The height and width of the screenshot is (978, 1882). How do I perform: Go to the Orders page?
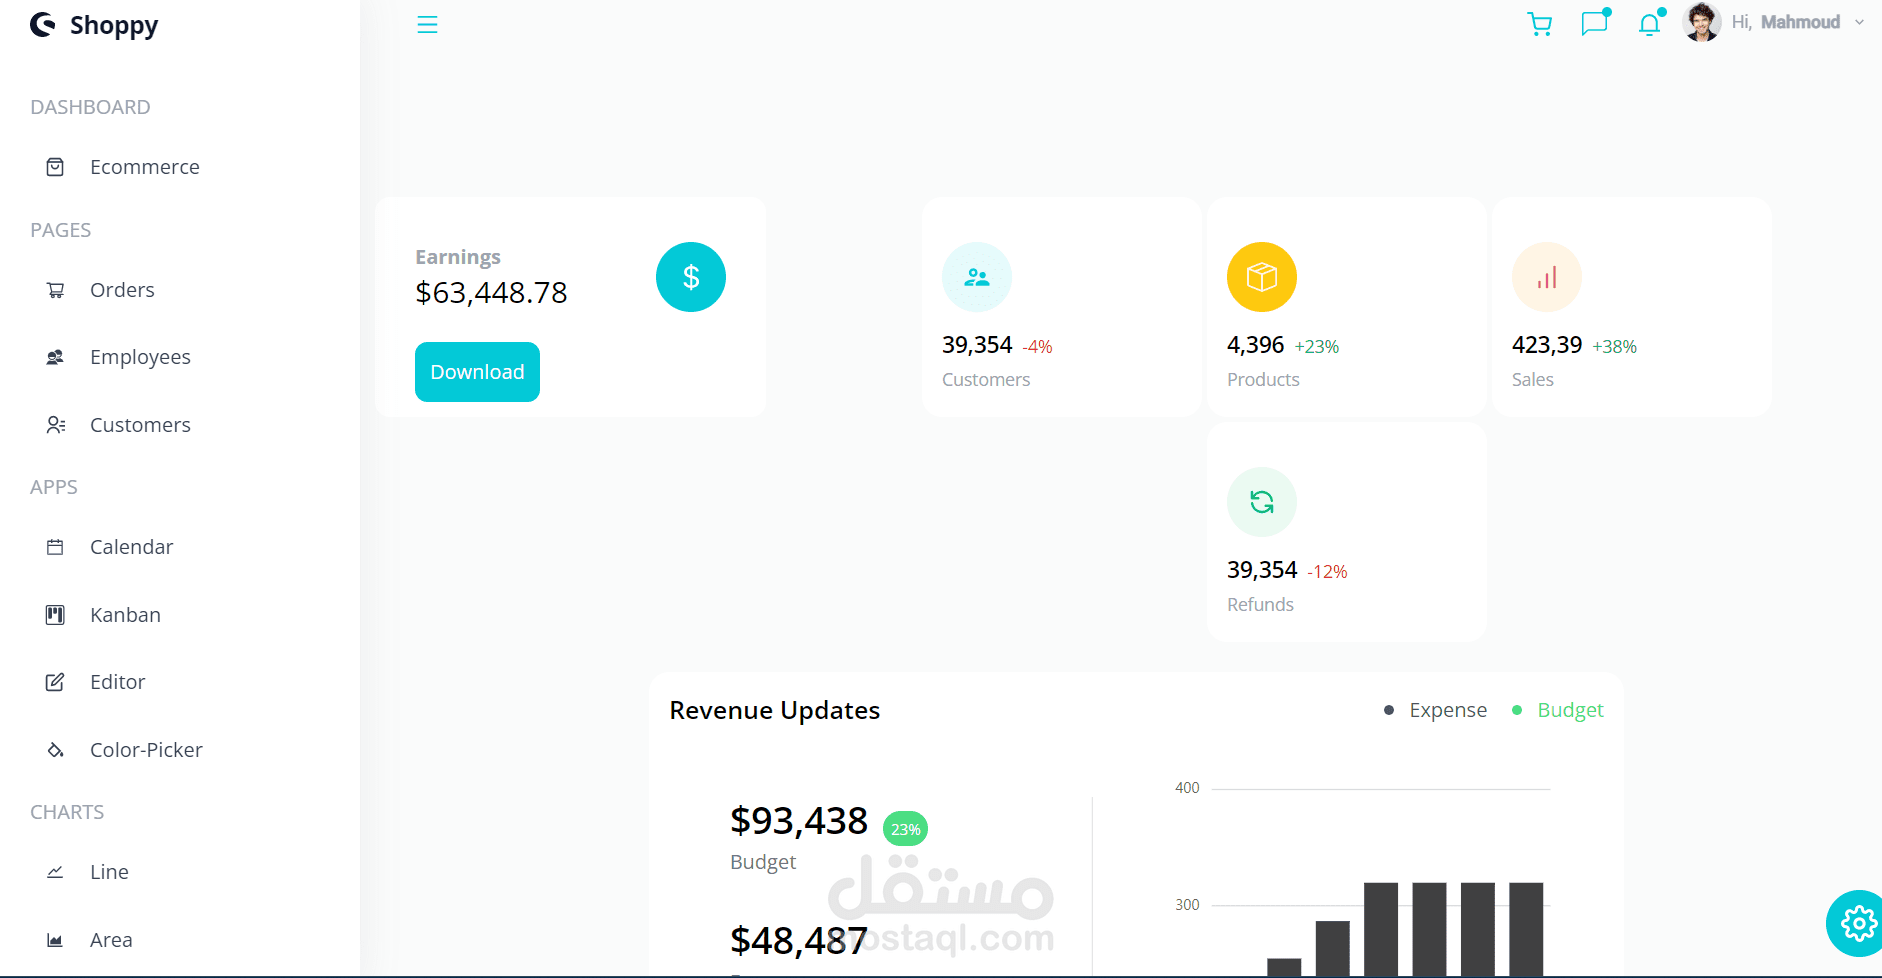point(122,290)
